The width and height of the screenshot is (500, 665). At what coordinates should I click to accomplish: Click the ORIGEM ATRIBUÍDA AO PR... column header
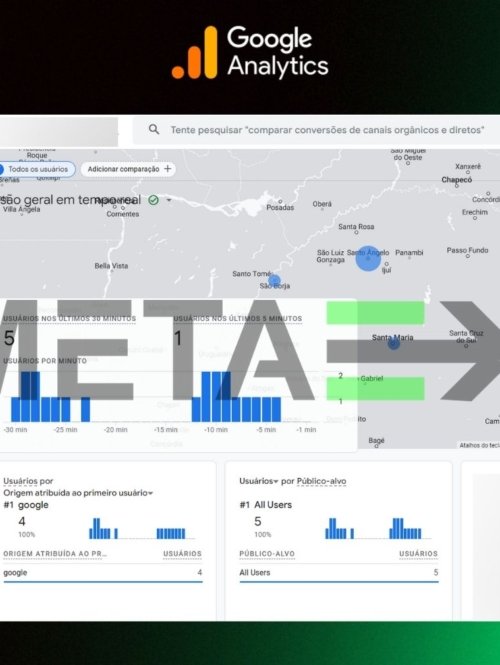(x=55, y=554)
